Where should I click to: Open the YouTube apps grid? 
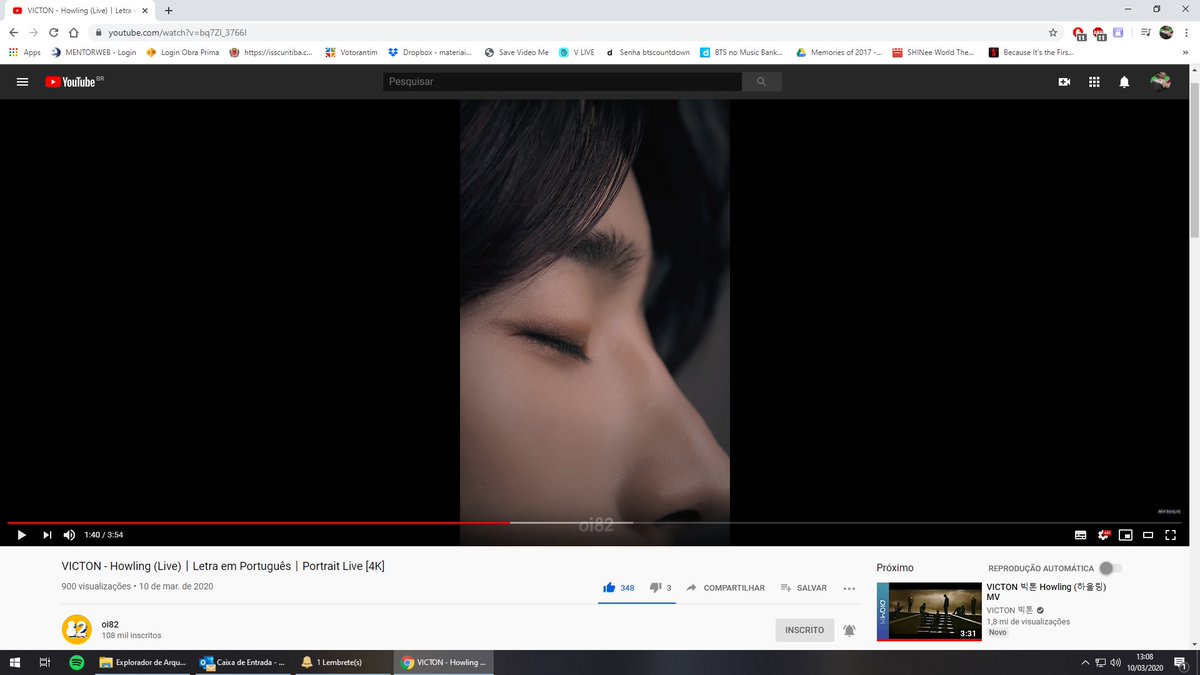(x=1094, y=82)
